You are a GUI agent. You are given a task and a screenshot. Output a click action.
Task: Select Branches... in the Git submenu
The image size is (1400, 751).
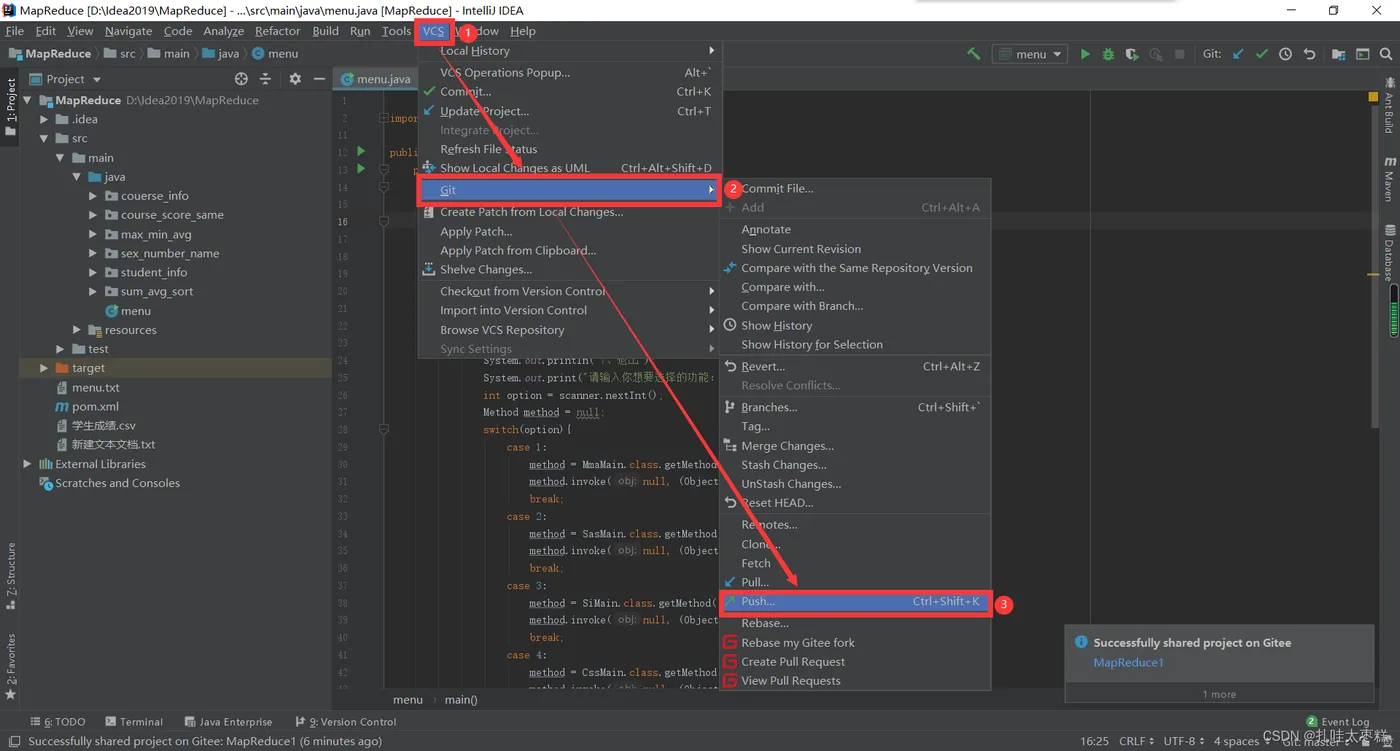855,407
